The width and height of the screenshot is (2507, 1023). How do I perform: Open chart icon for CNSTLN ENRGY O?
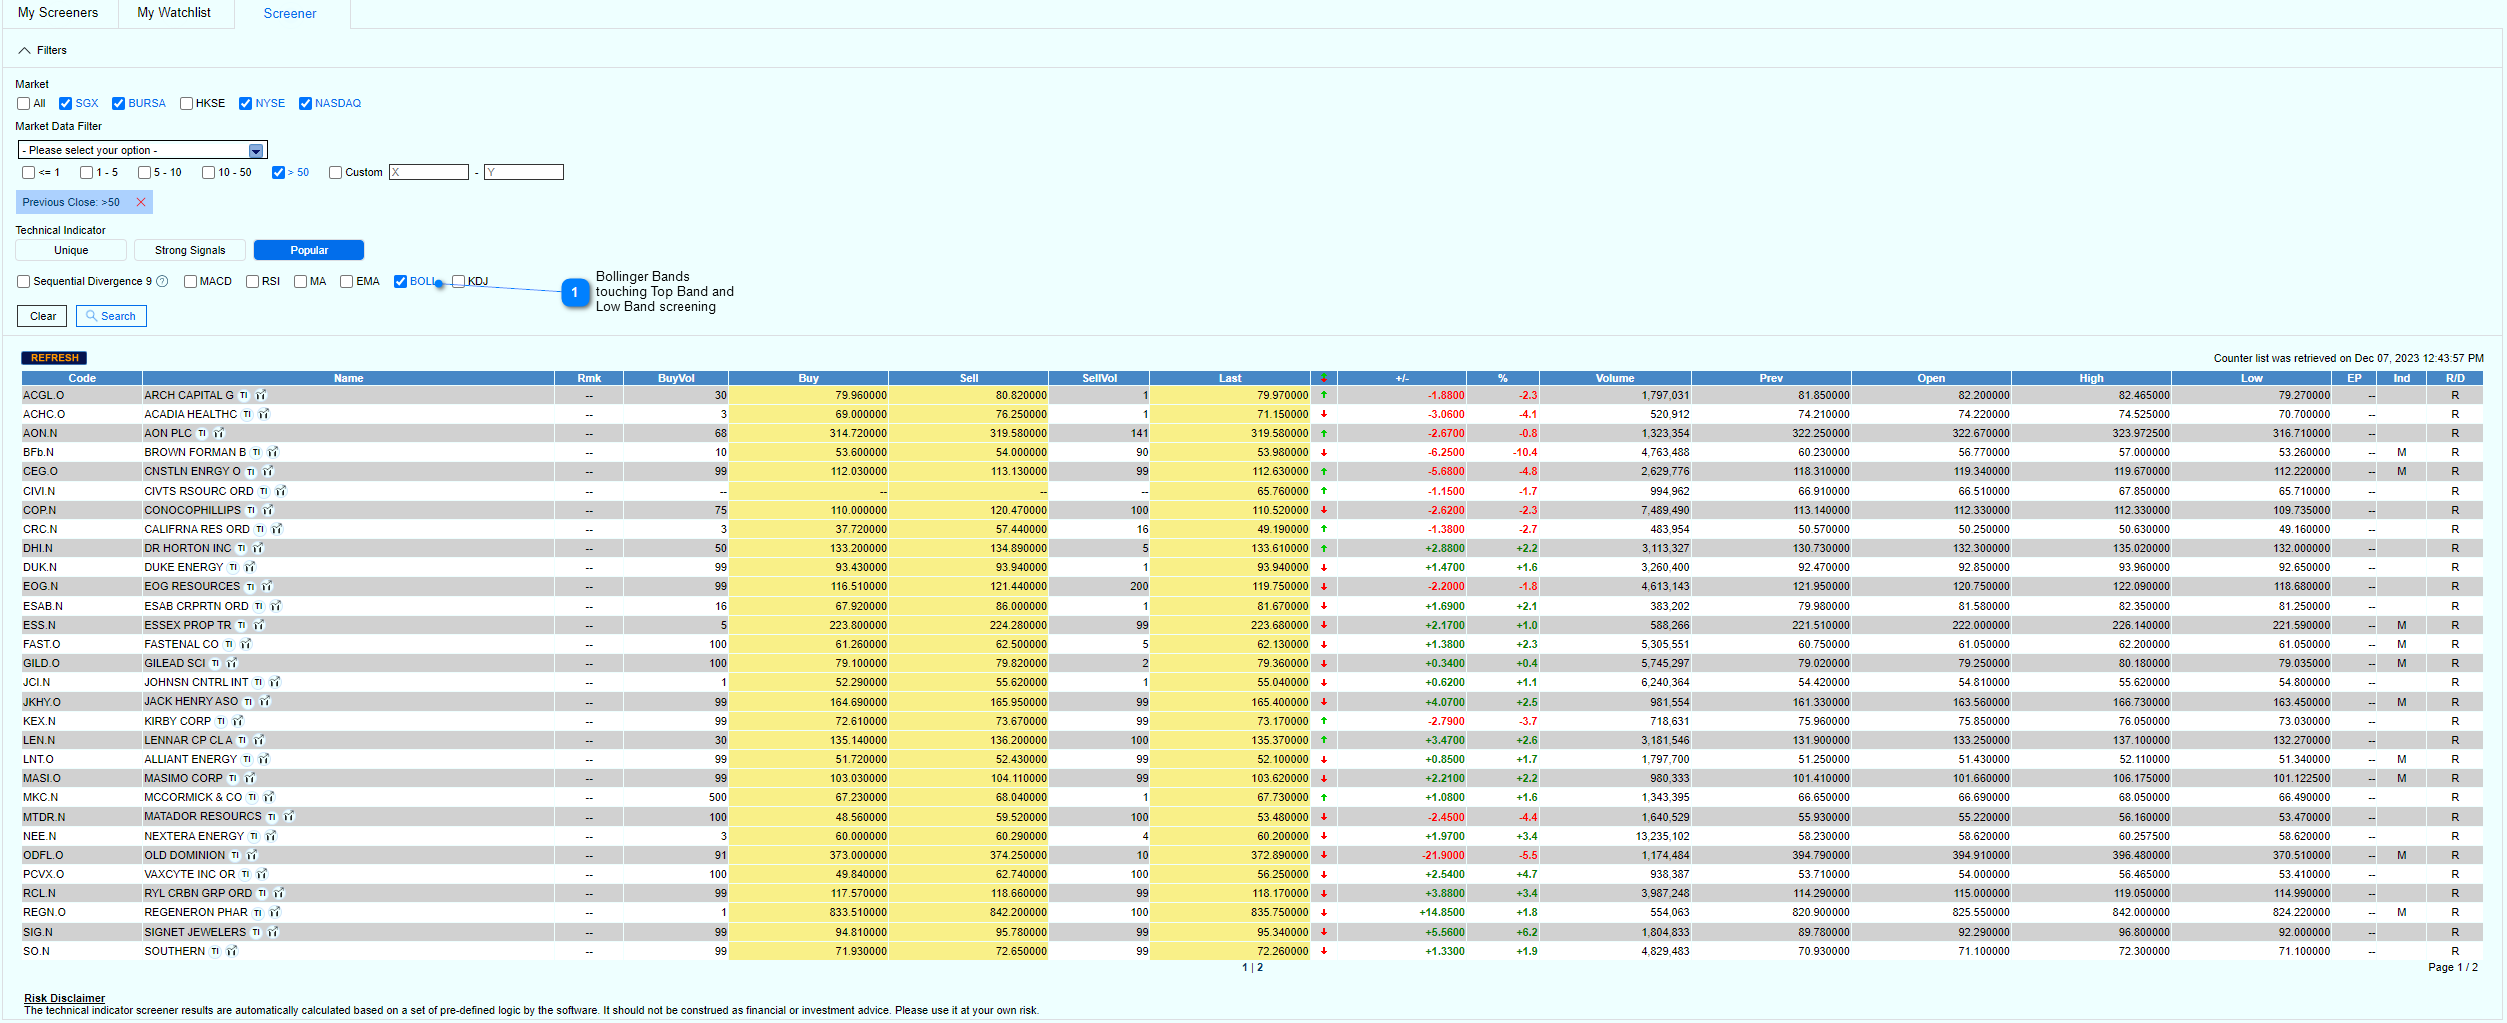point(268,471)
